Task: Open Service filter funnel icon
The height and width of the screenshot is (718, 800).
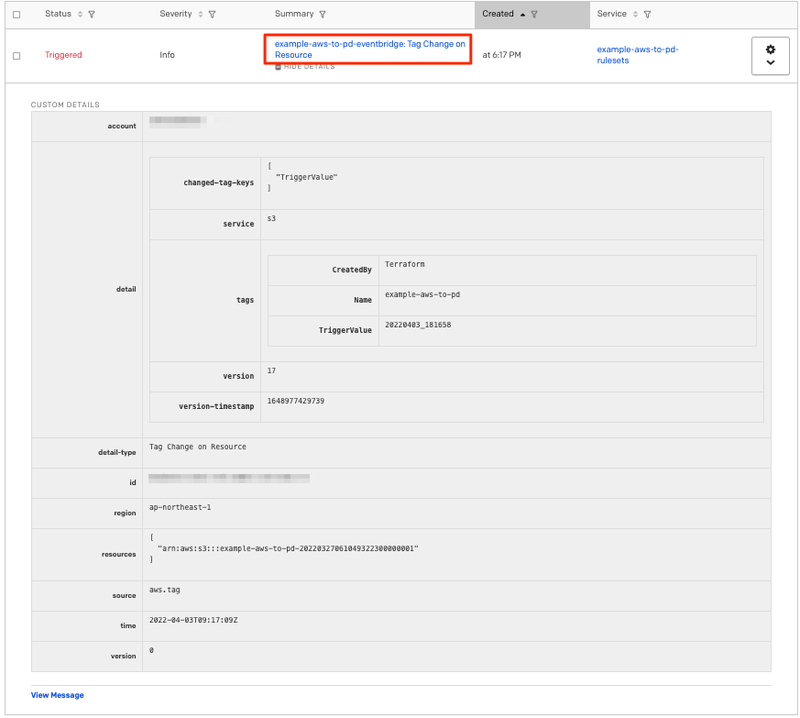Action: (x=647, y=14)
